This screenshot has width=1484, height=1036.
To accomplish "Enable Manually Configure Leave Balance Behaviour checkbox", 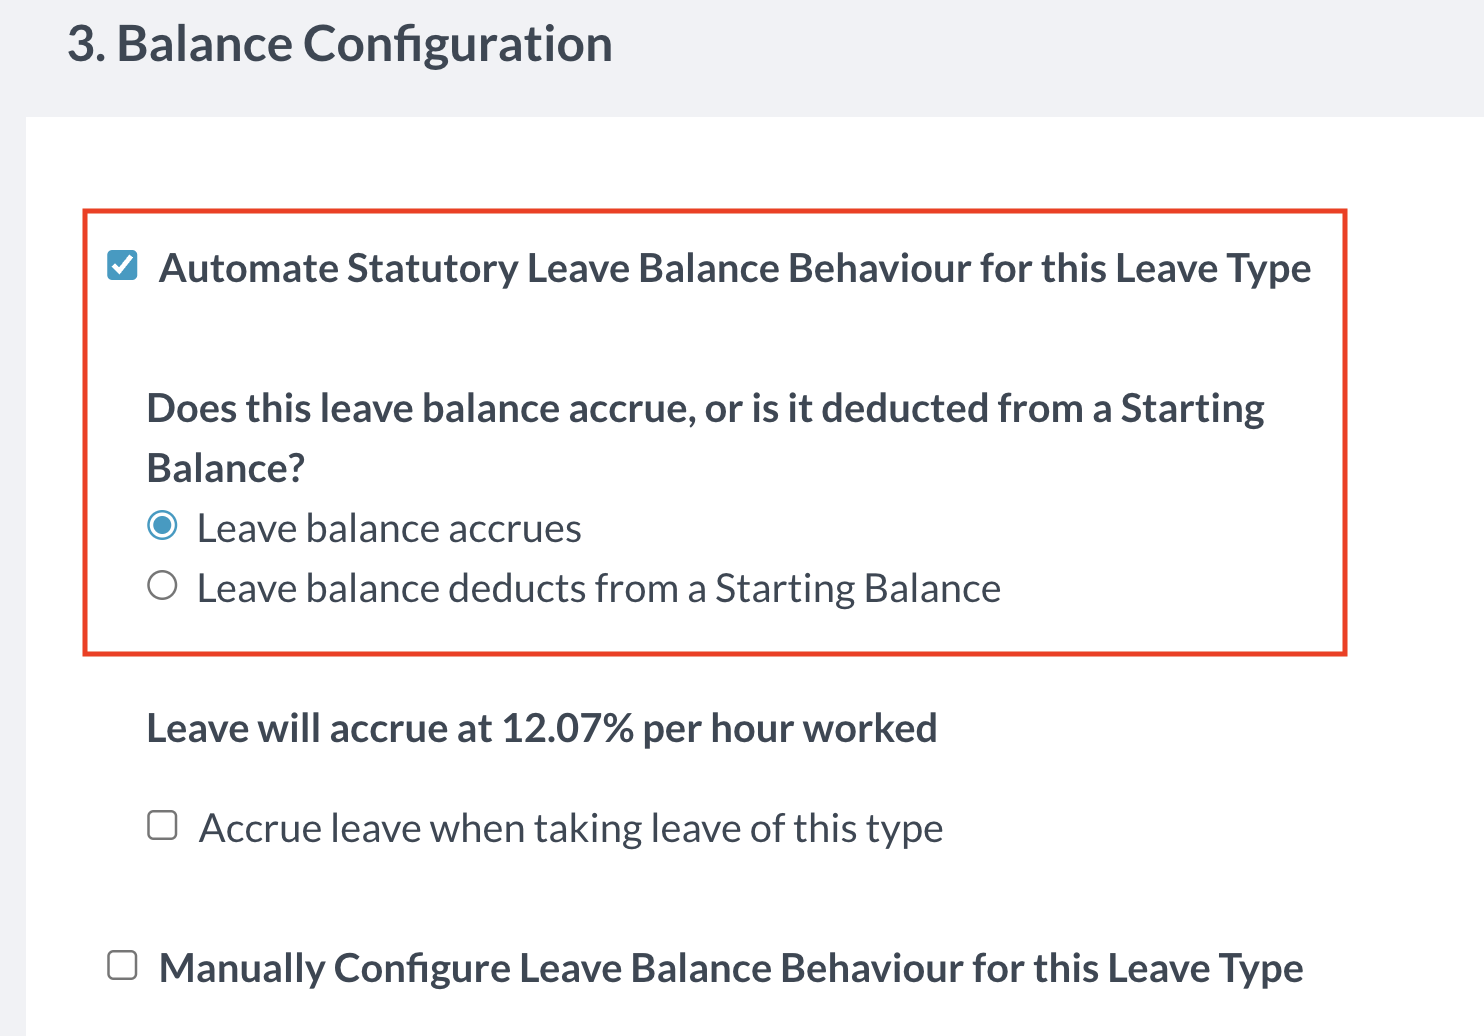I will coord(122,966).
